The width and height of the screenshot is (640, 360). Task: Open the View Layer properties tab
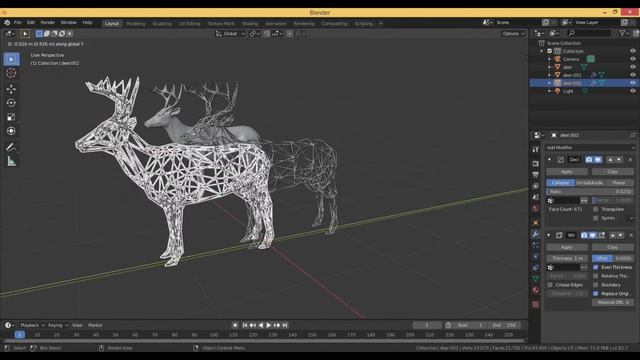[536, 186]
